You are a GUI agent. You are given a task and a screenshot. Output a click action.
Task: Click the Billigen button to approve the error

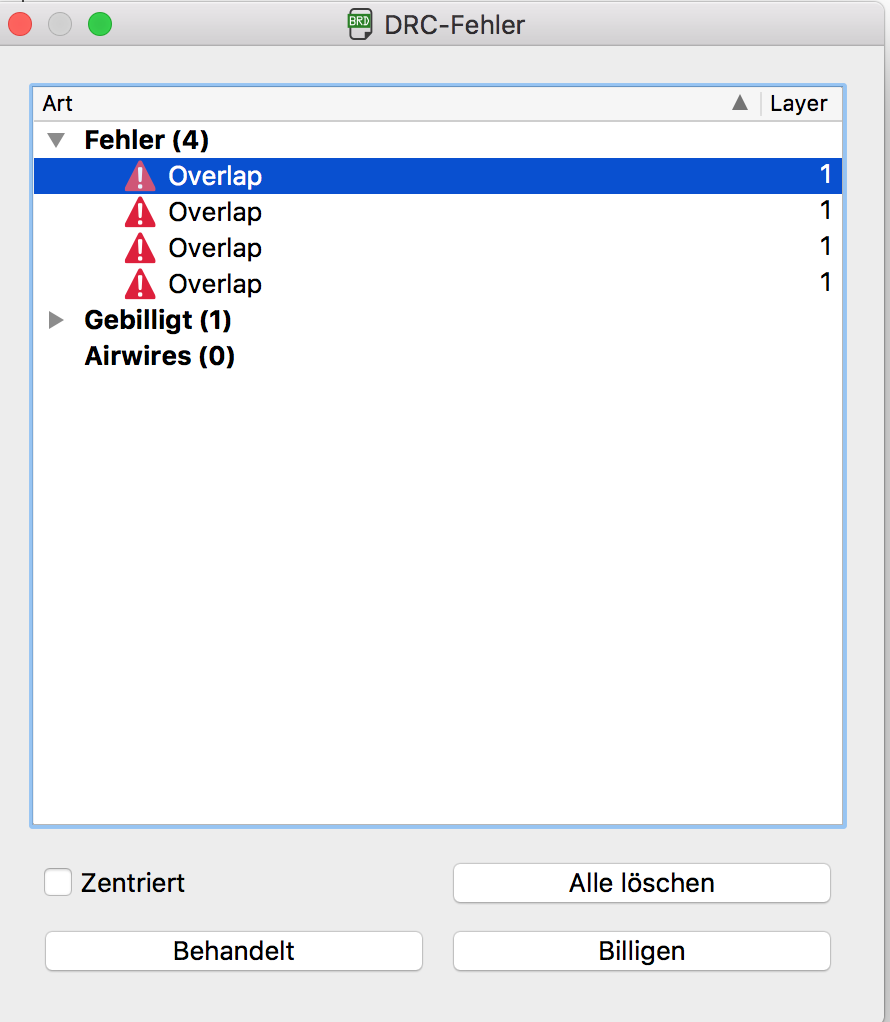pyautogui.click(x=641, y=951)
